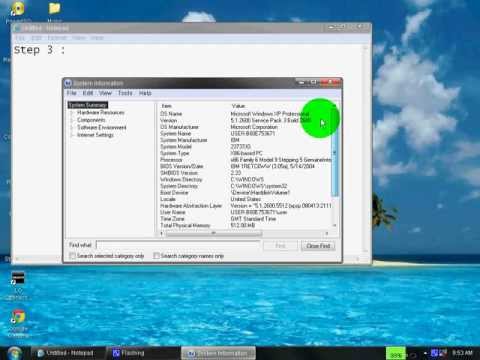Image resolution: width=480 pixels, height=360 pixels.
Task: Open the Help menu in System Information
Action: click(x=145, y=93)
